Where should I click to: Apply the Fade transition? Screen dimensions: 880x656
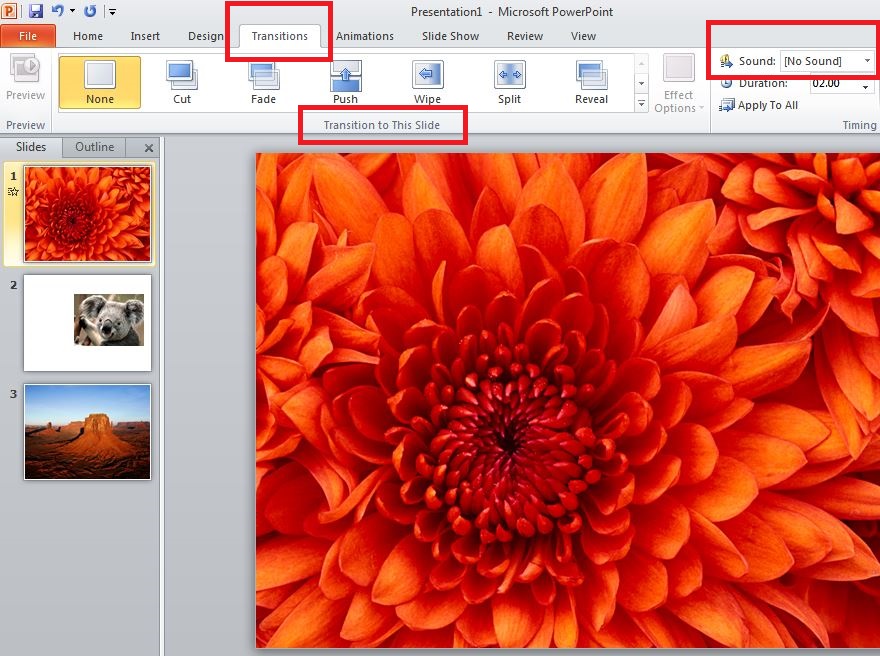263,82
